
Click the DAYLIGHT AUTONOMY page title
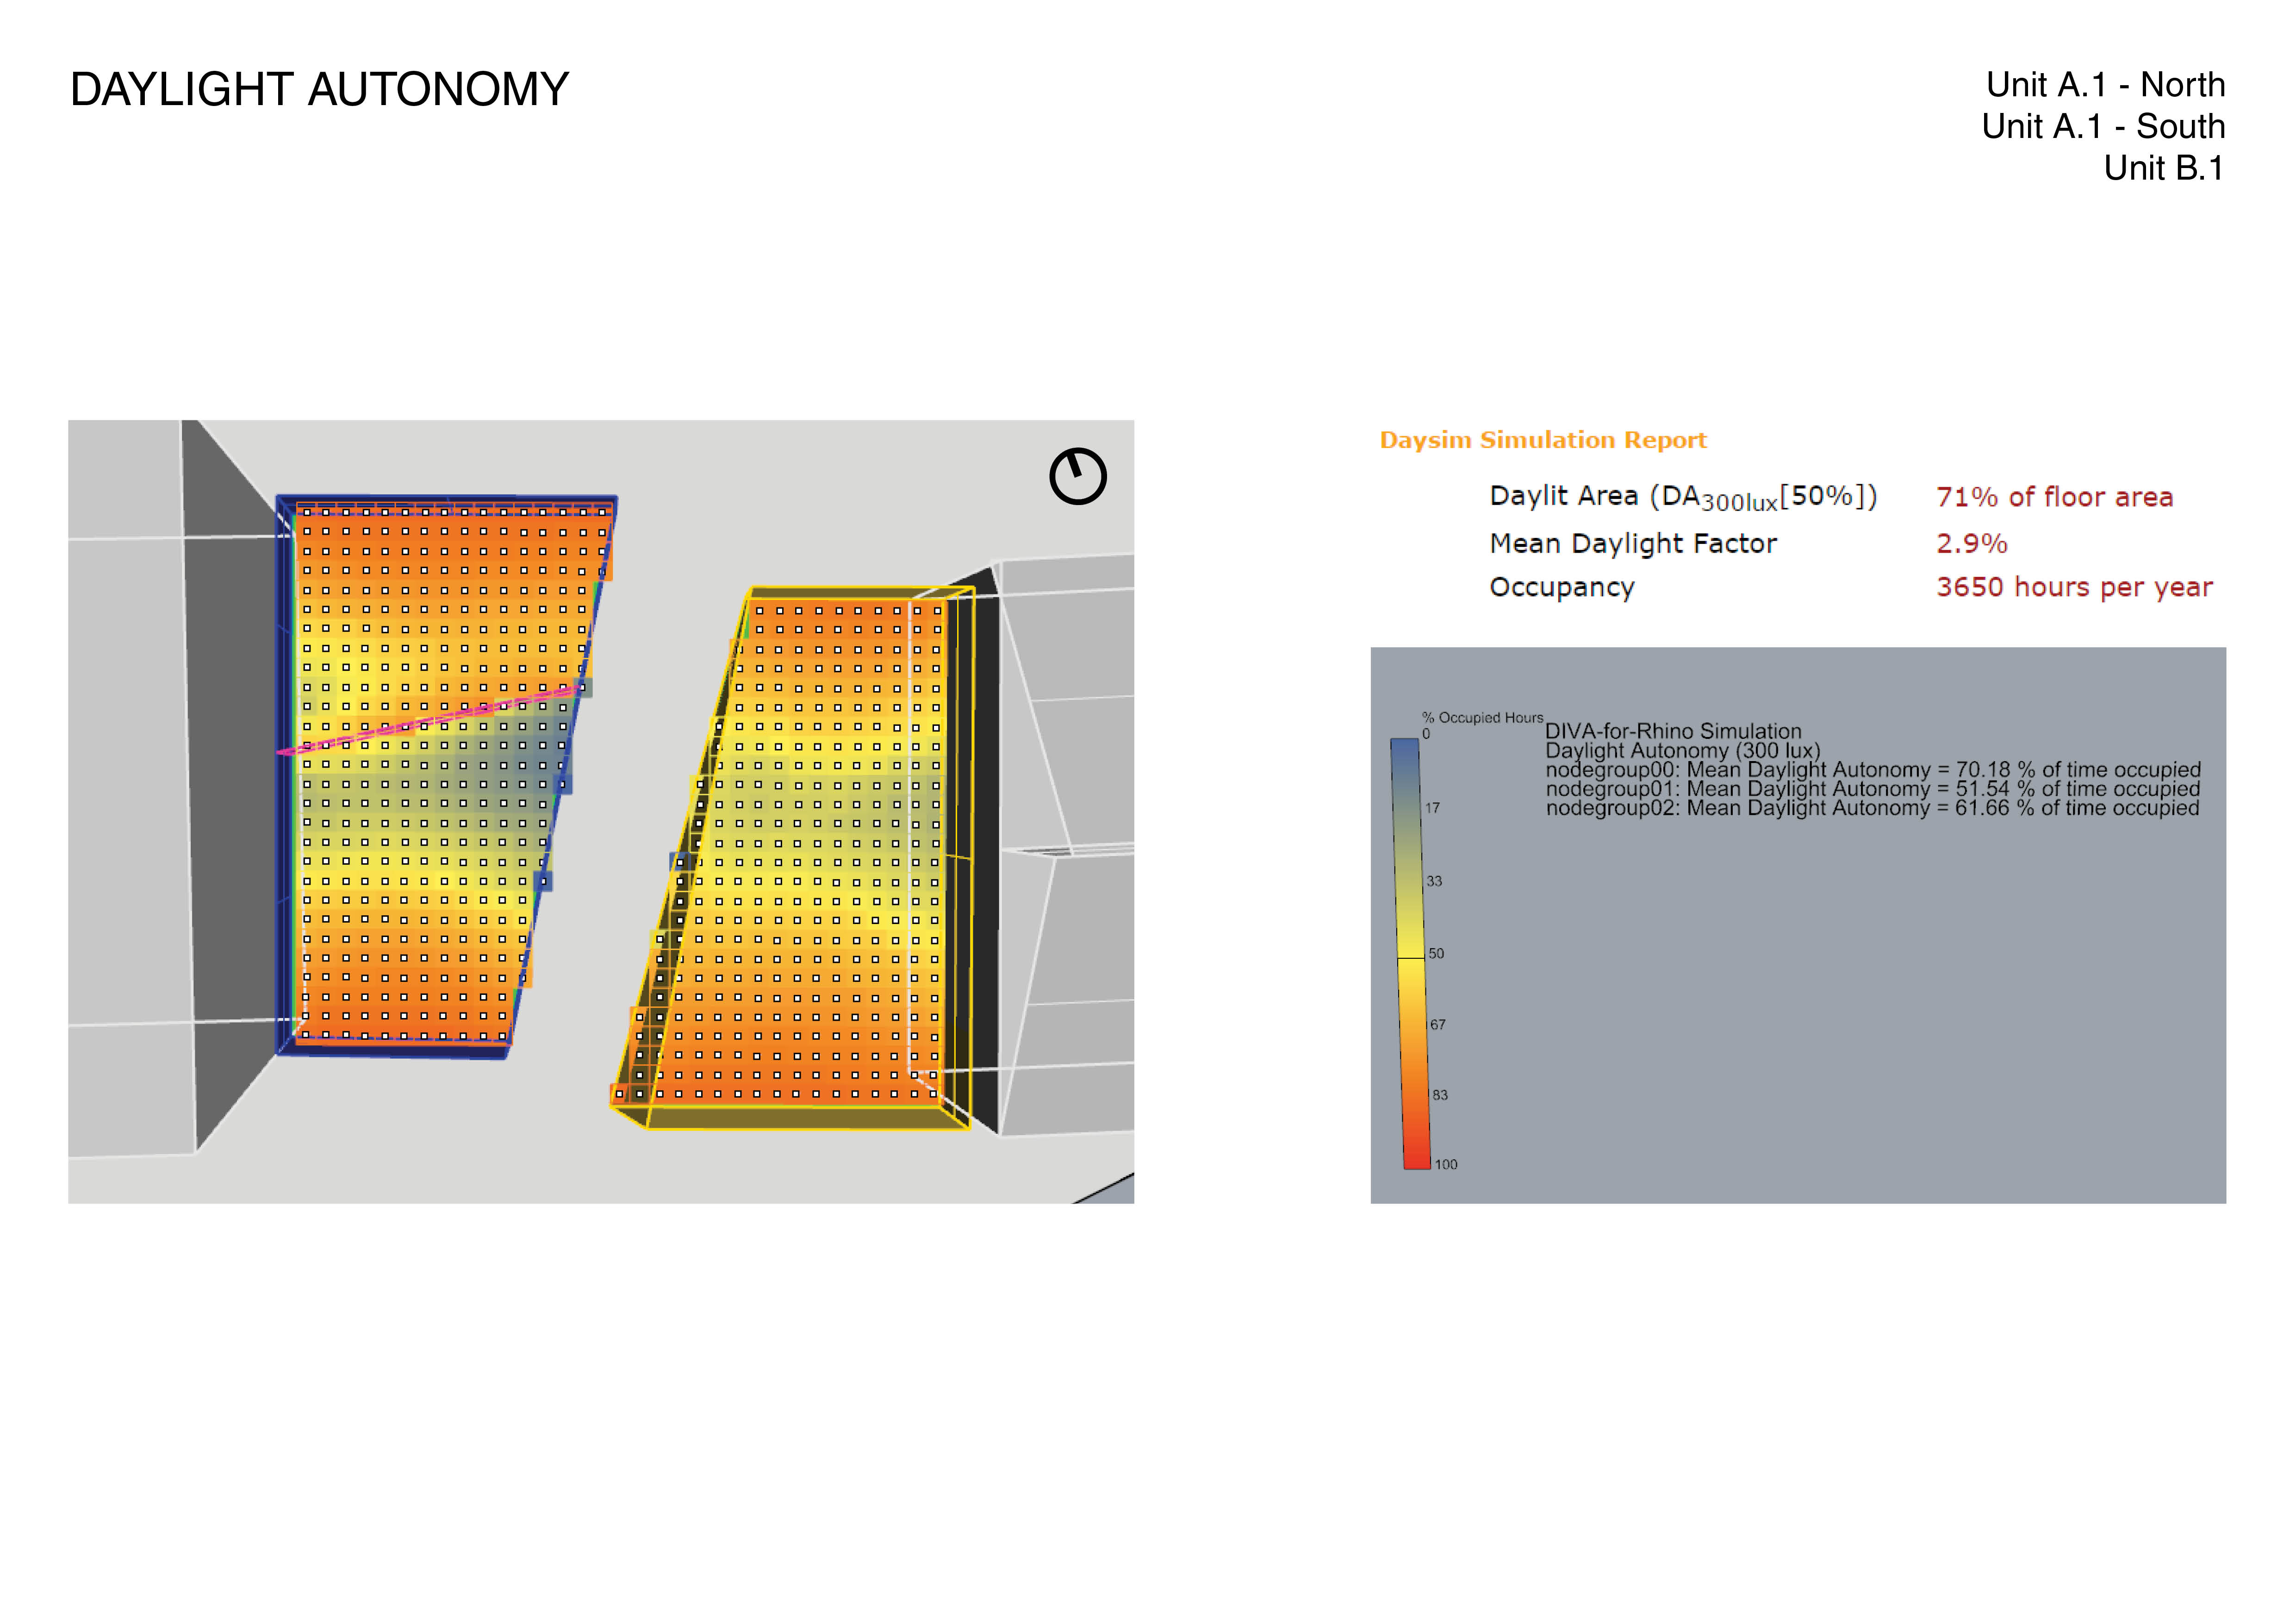(x=319, y=90)
